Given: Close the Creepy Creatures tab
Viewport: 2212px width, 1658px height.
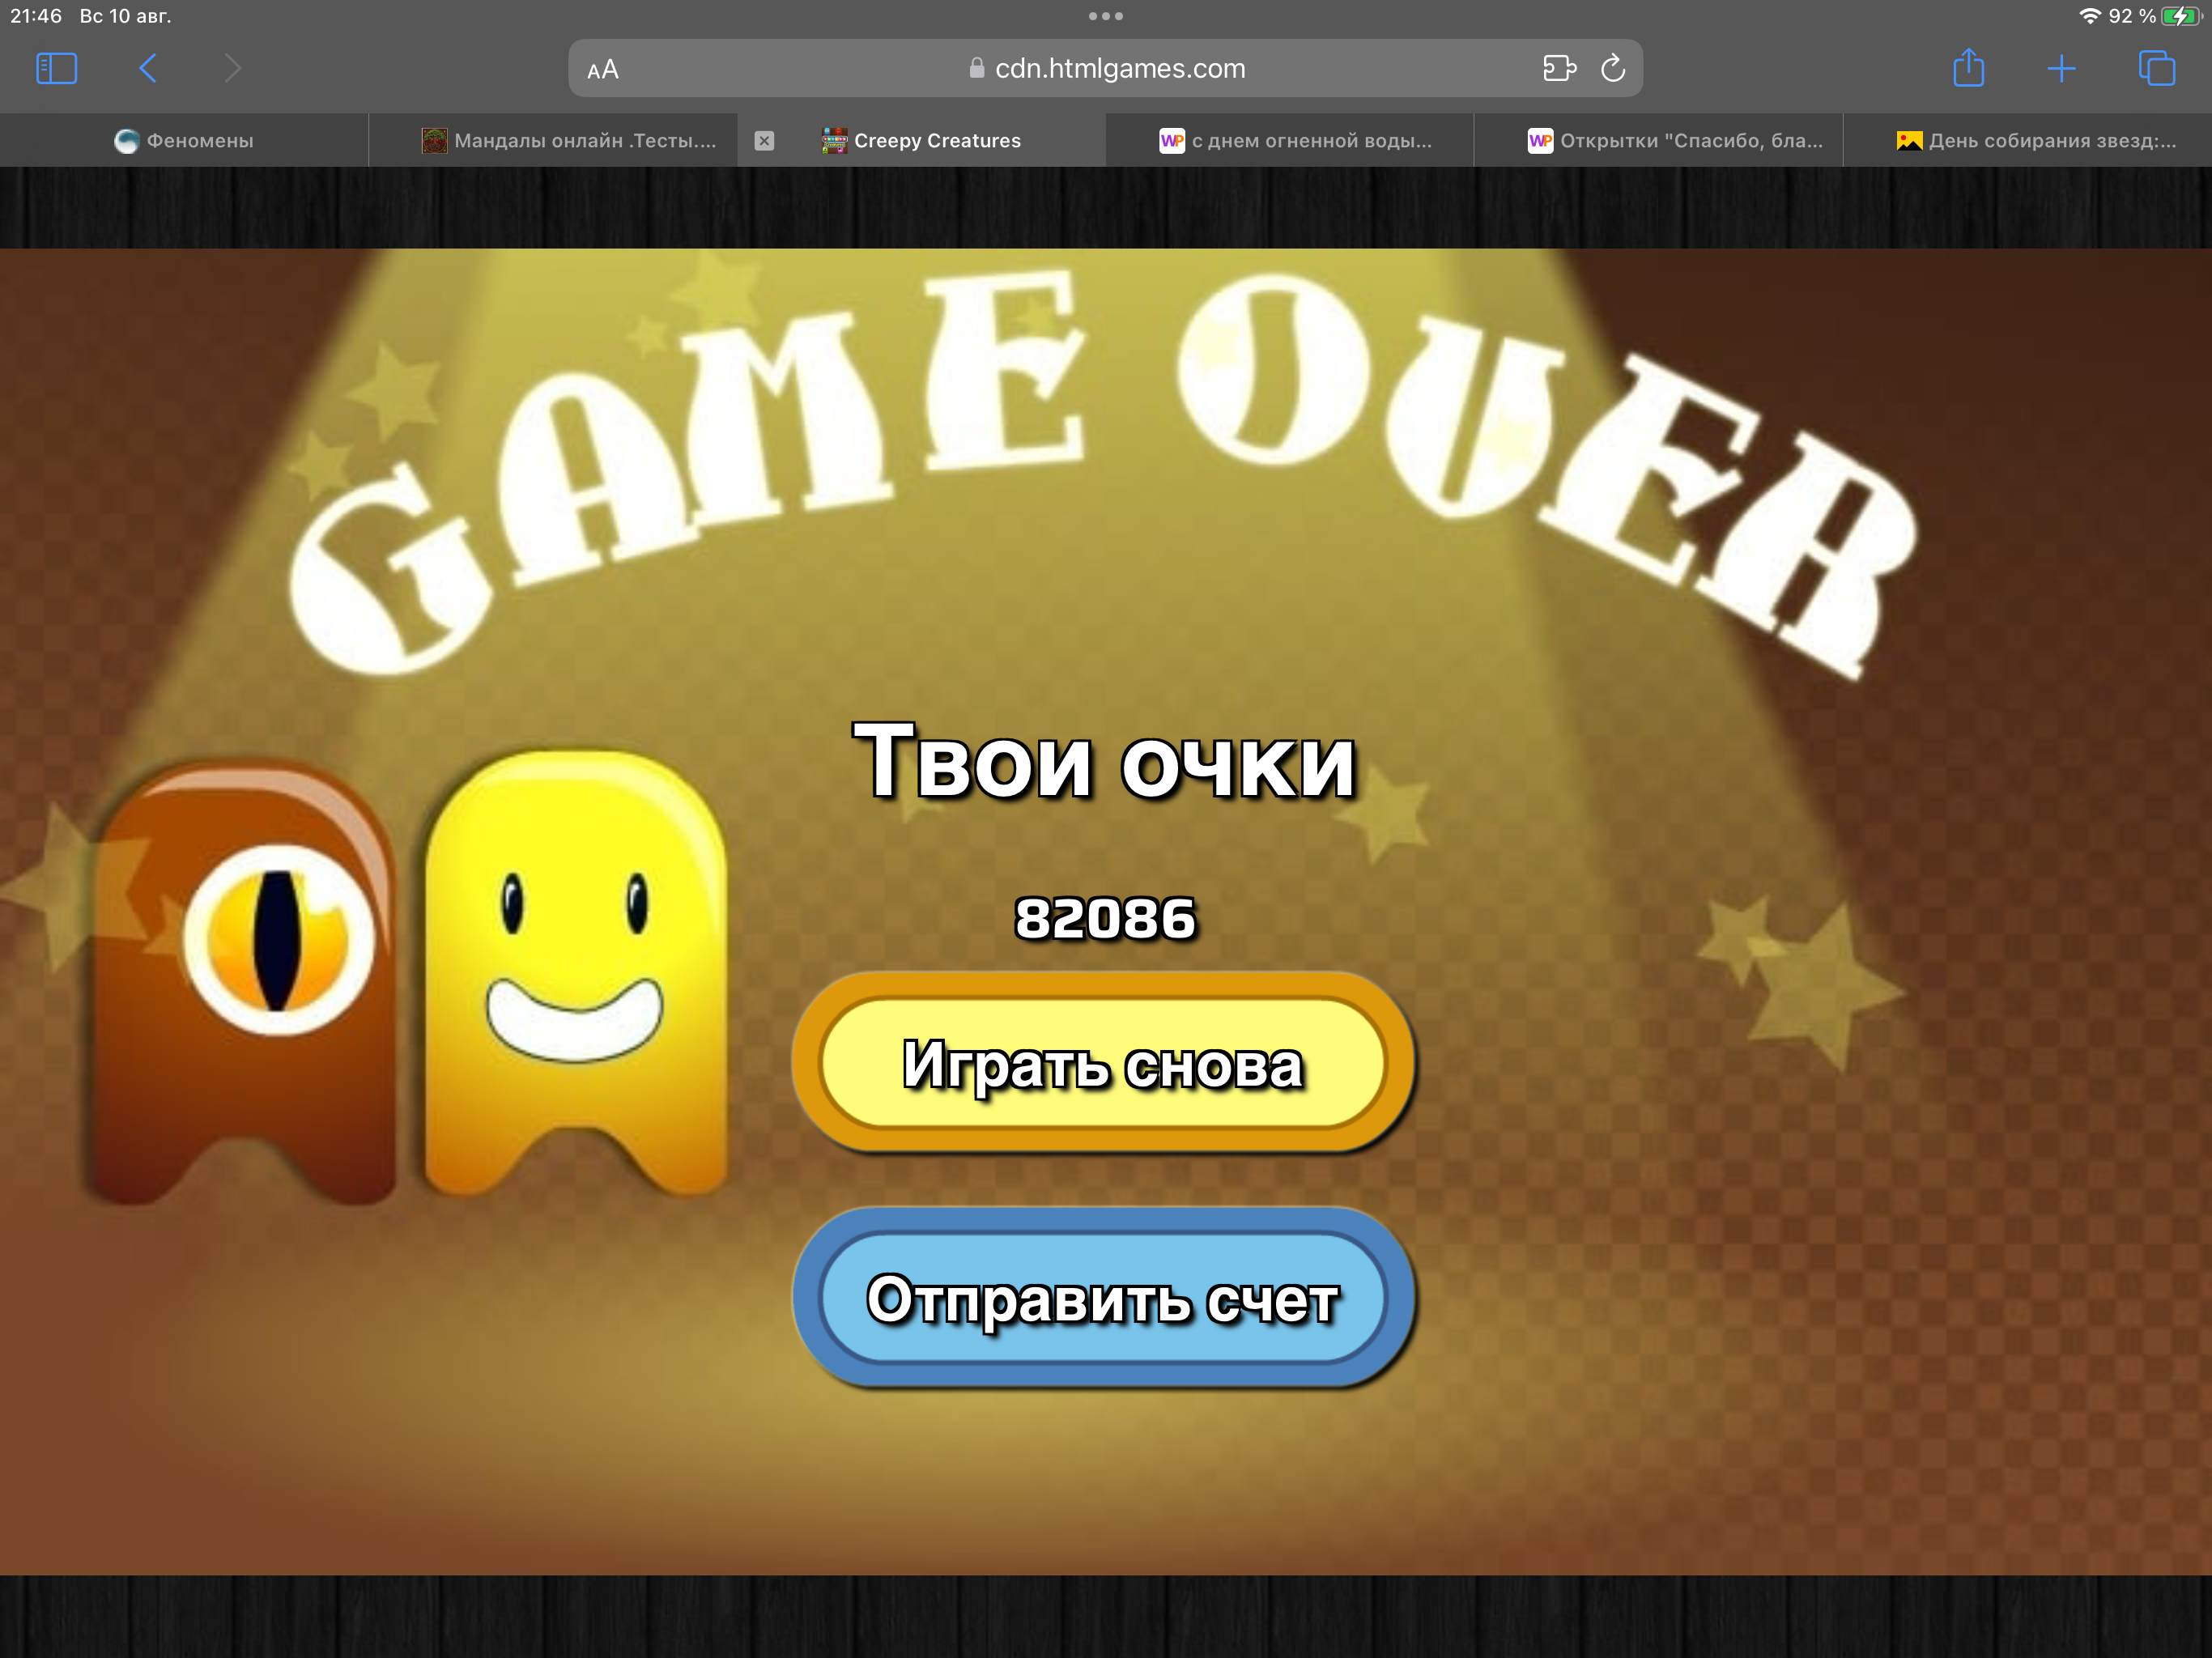Looking at the screenshot, I should [764, 141].
